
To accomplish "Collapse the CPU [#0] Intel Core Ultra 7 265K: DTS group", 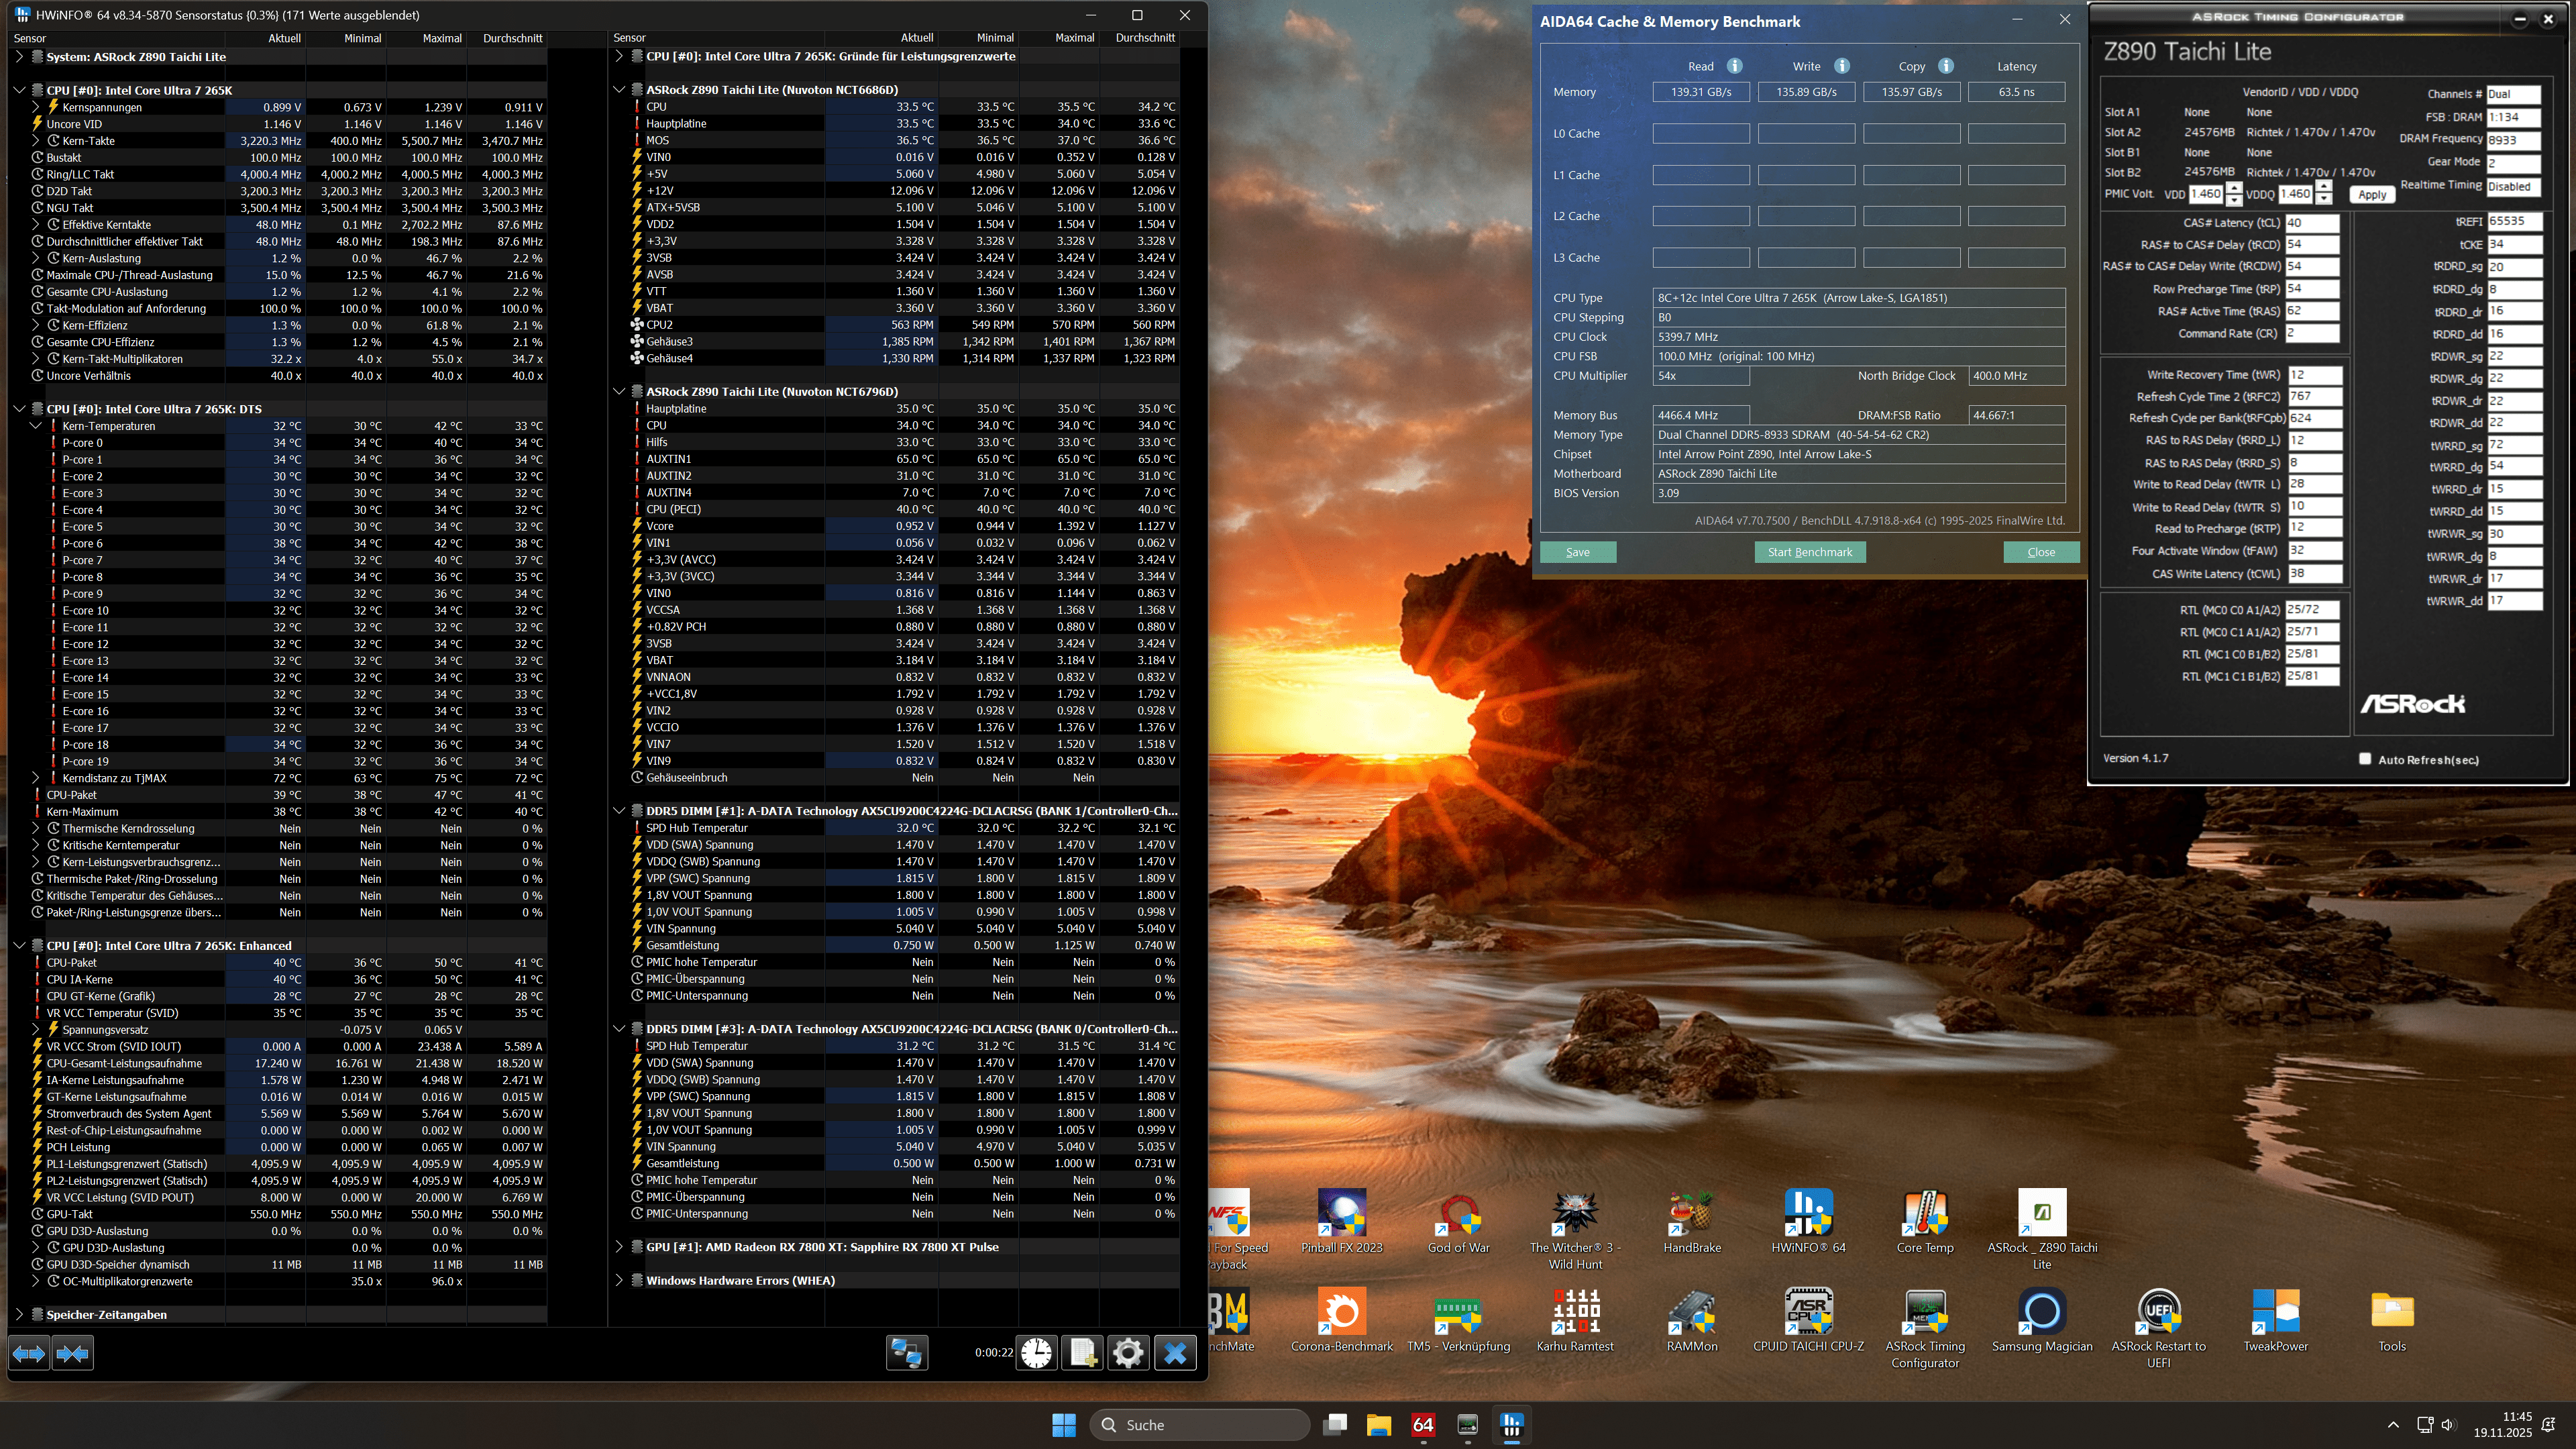I will [19, 409].
